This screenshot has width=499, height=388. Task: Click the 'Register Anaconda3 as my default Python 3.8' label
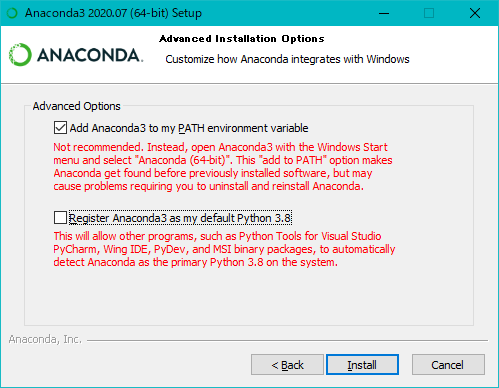(180, 218)
